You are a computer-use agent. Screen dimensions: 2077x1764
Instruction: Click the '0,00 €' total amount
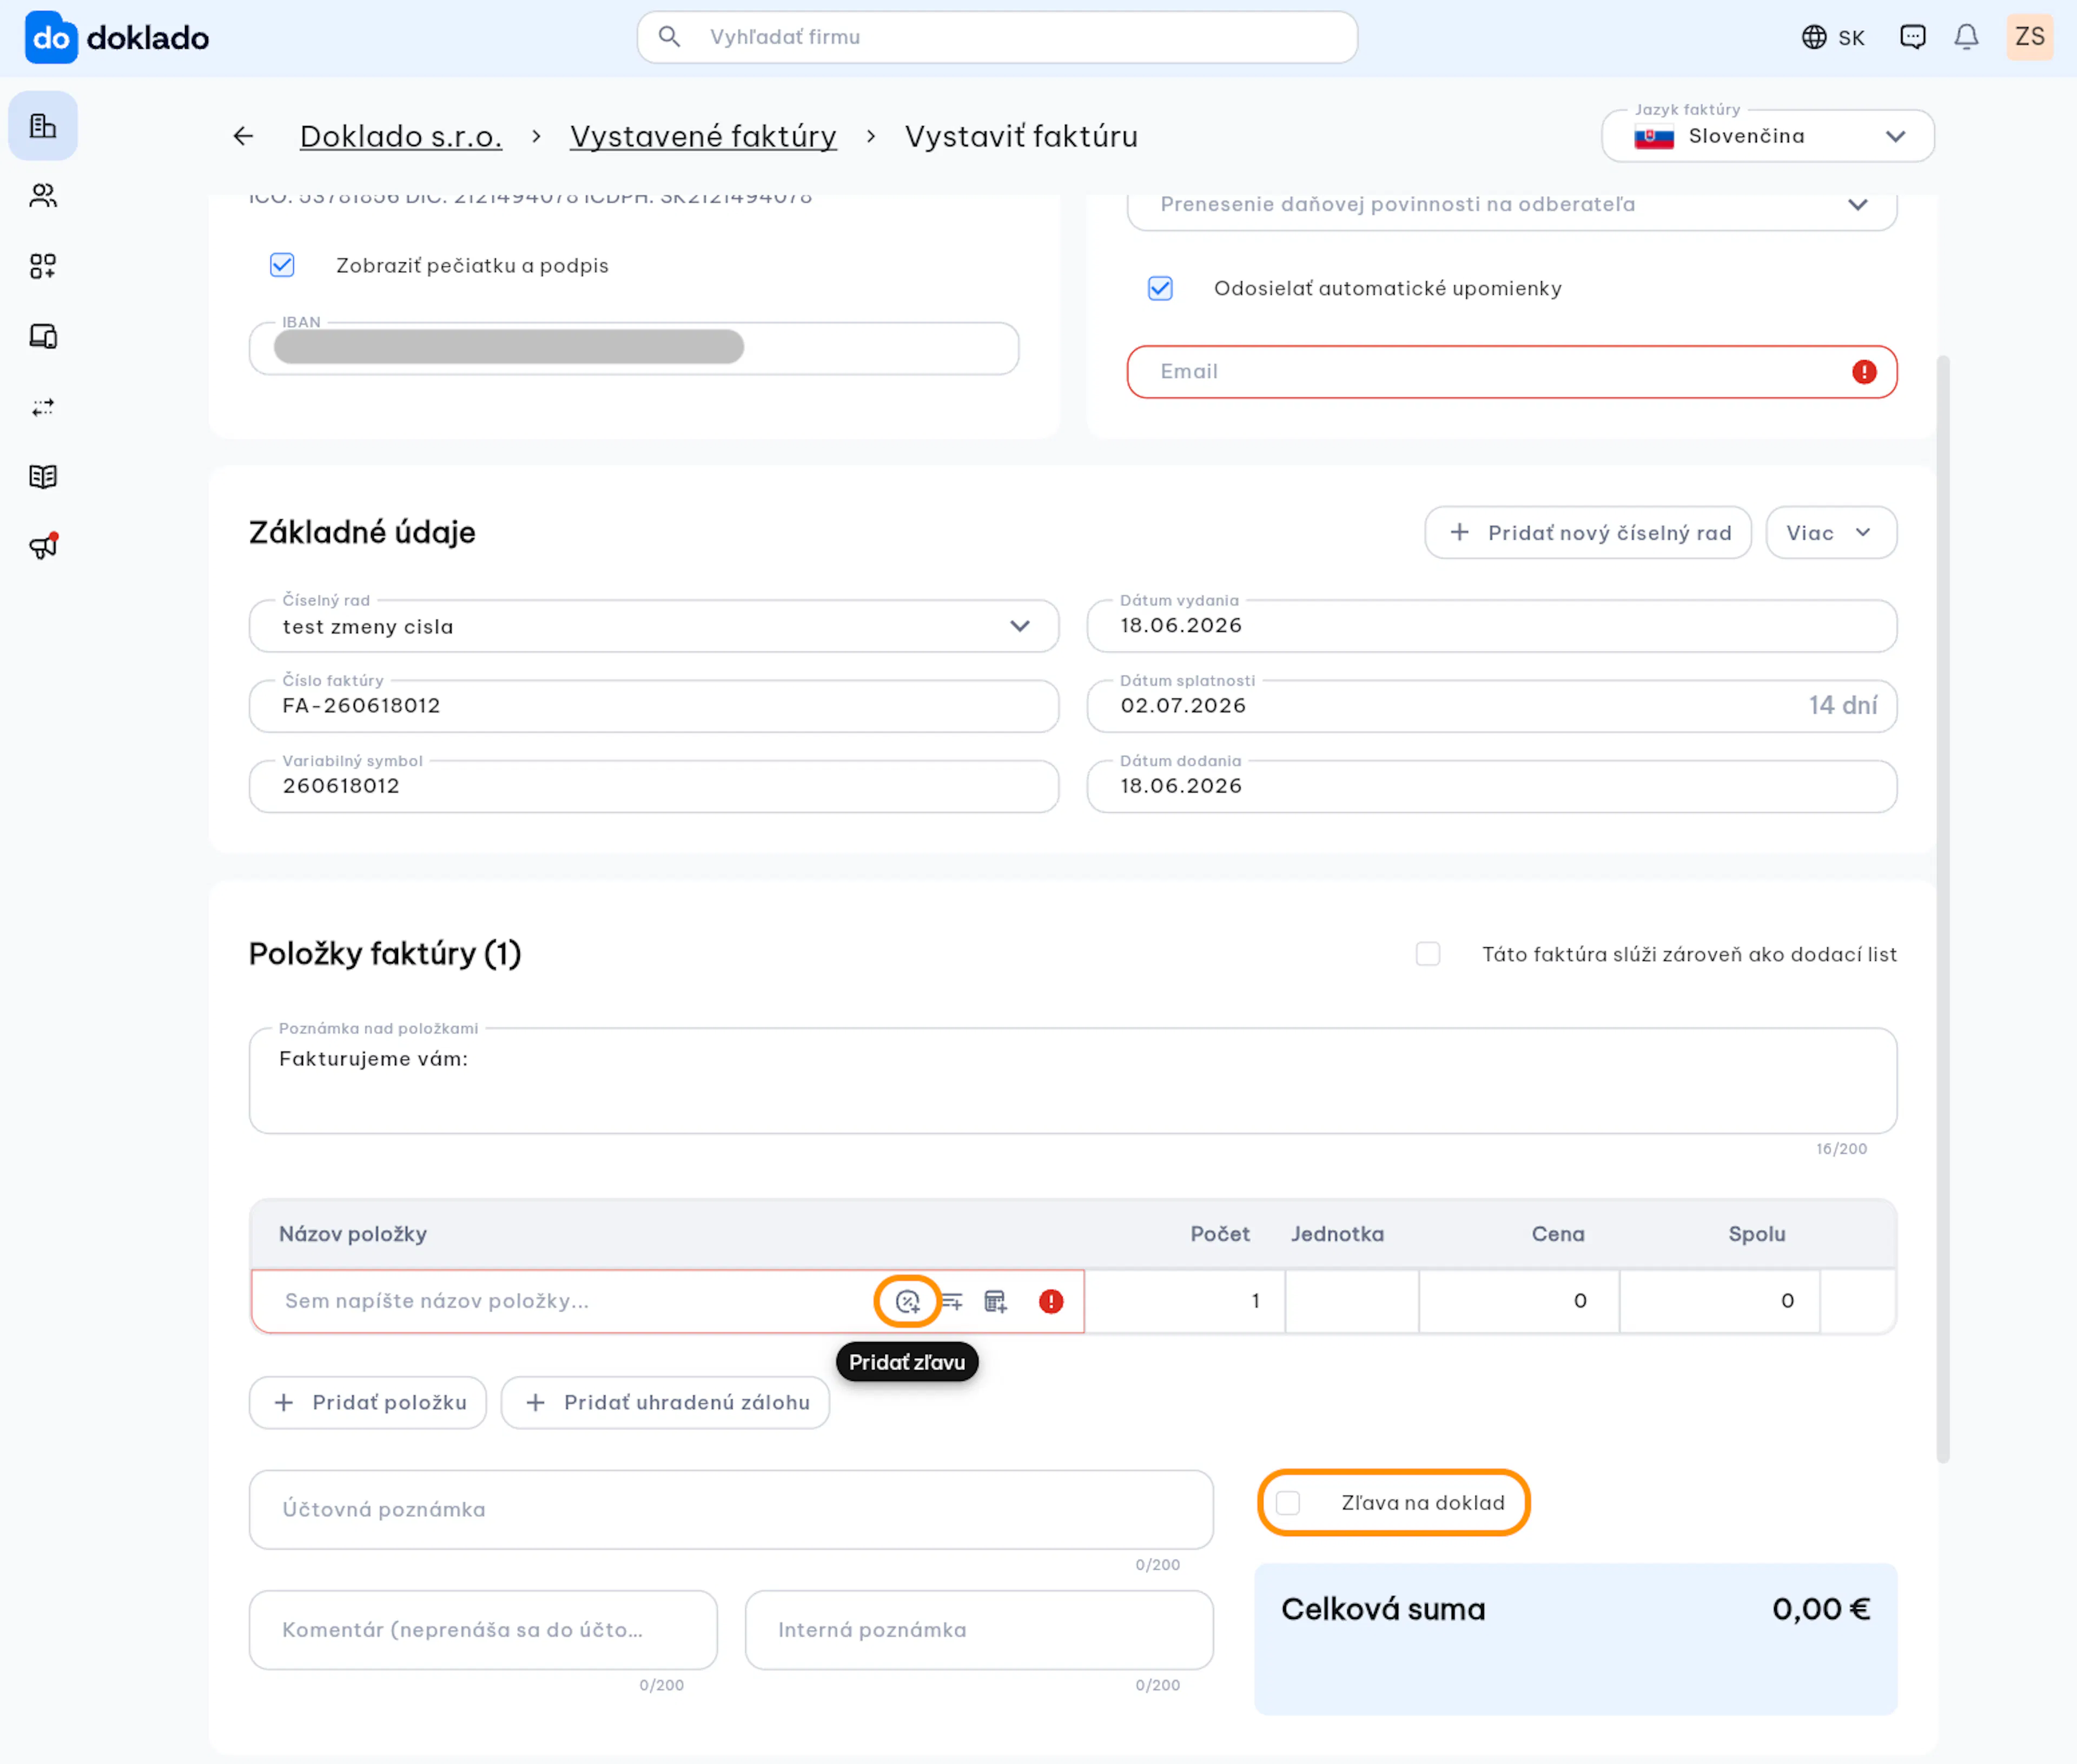pyautogui.click(x=1820, y=1609)
